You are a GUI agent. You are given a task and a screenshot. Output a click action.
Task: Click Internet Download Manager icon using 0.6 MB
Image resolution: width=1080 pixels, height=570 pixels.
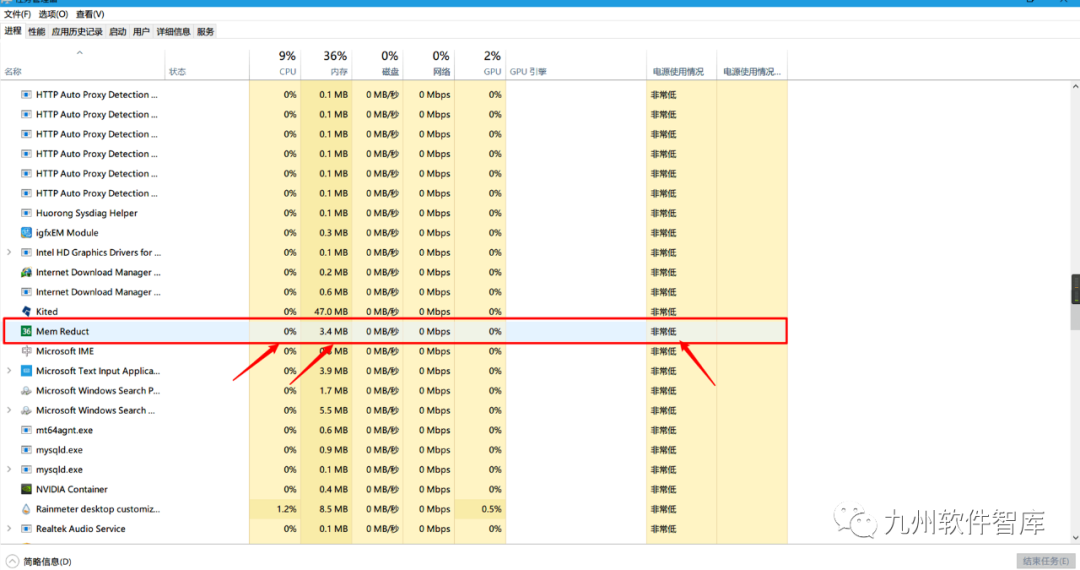pyautogui.click(x=26, y=292)
